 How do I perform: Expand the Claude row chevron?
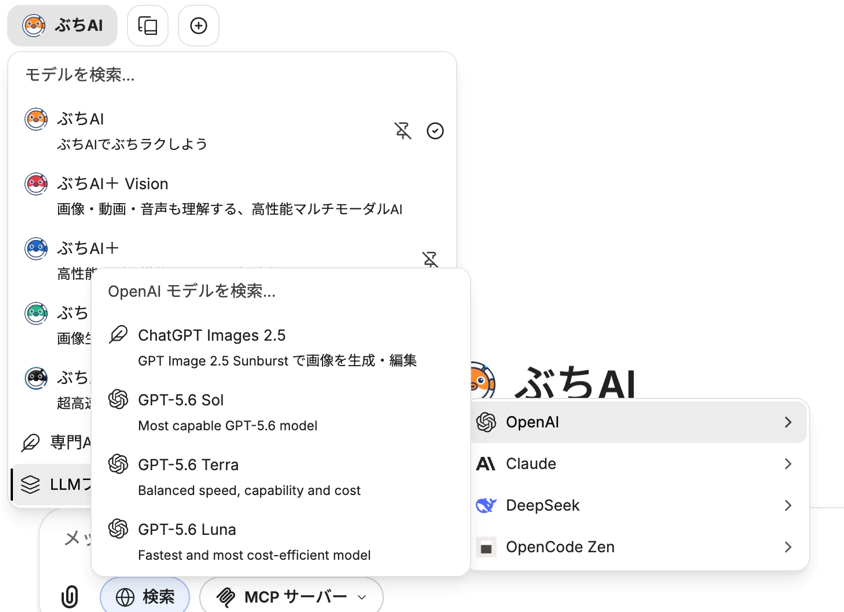point(788,463)
